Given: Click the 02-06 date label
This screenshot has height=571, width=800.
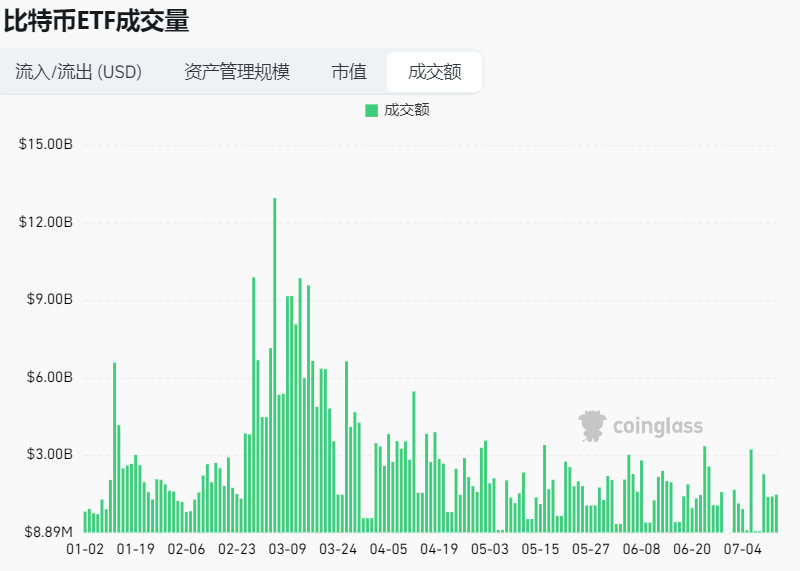Looking at the screenshot, I should coord(186,549).
